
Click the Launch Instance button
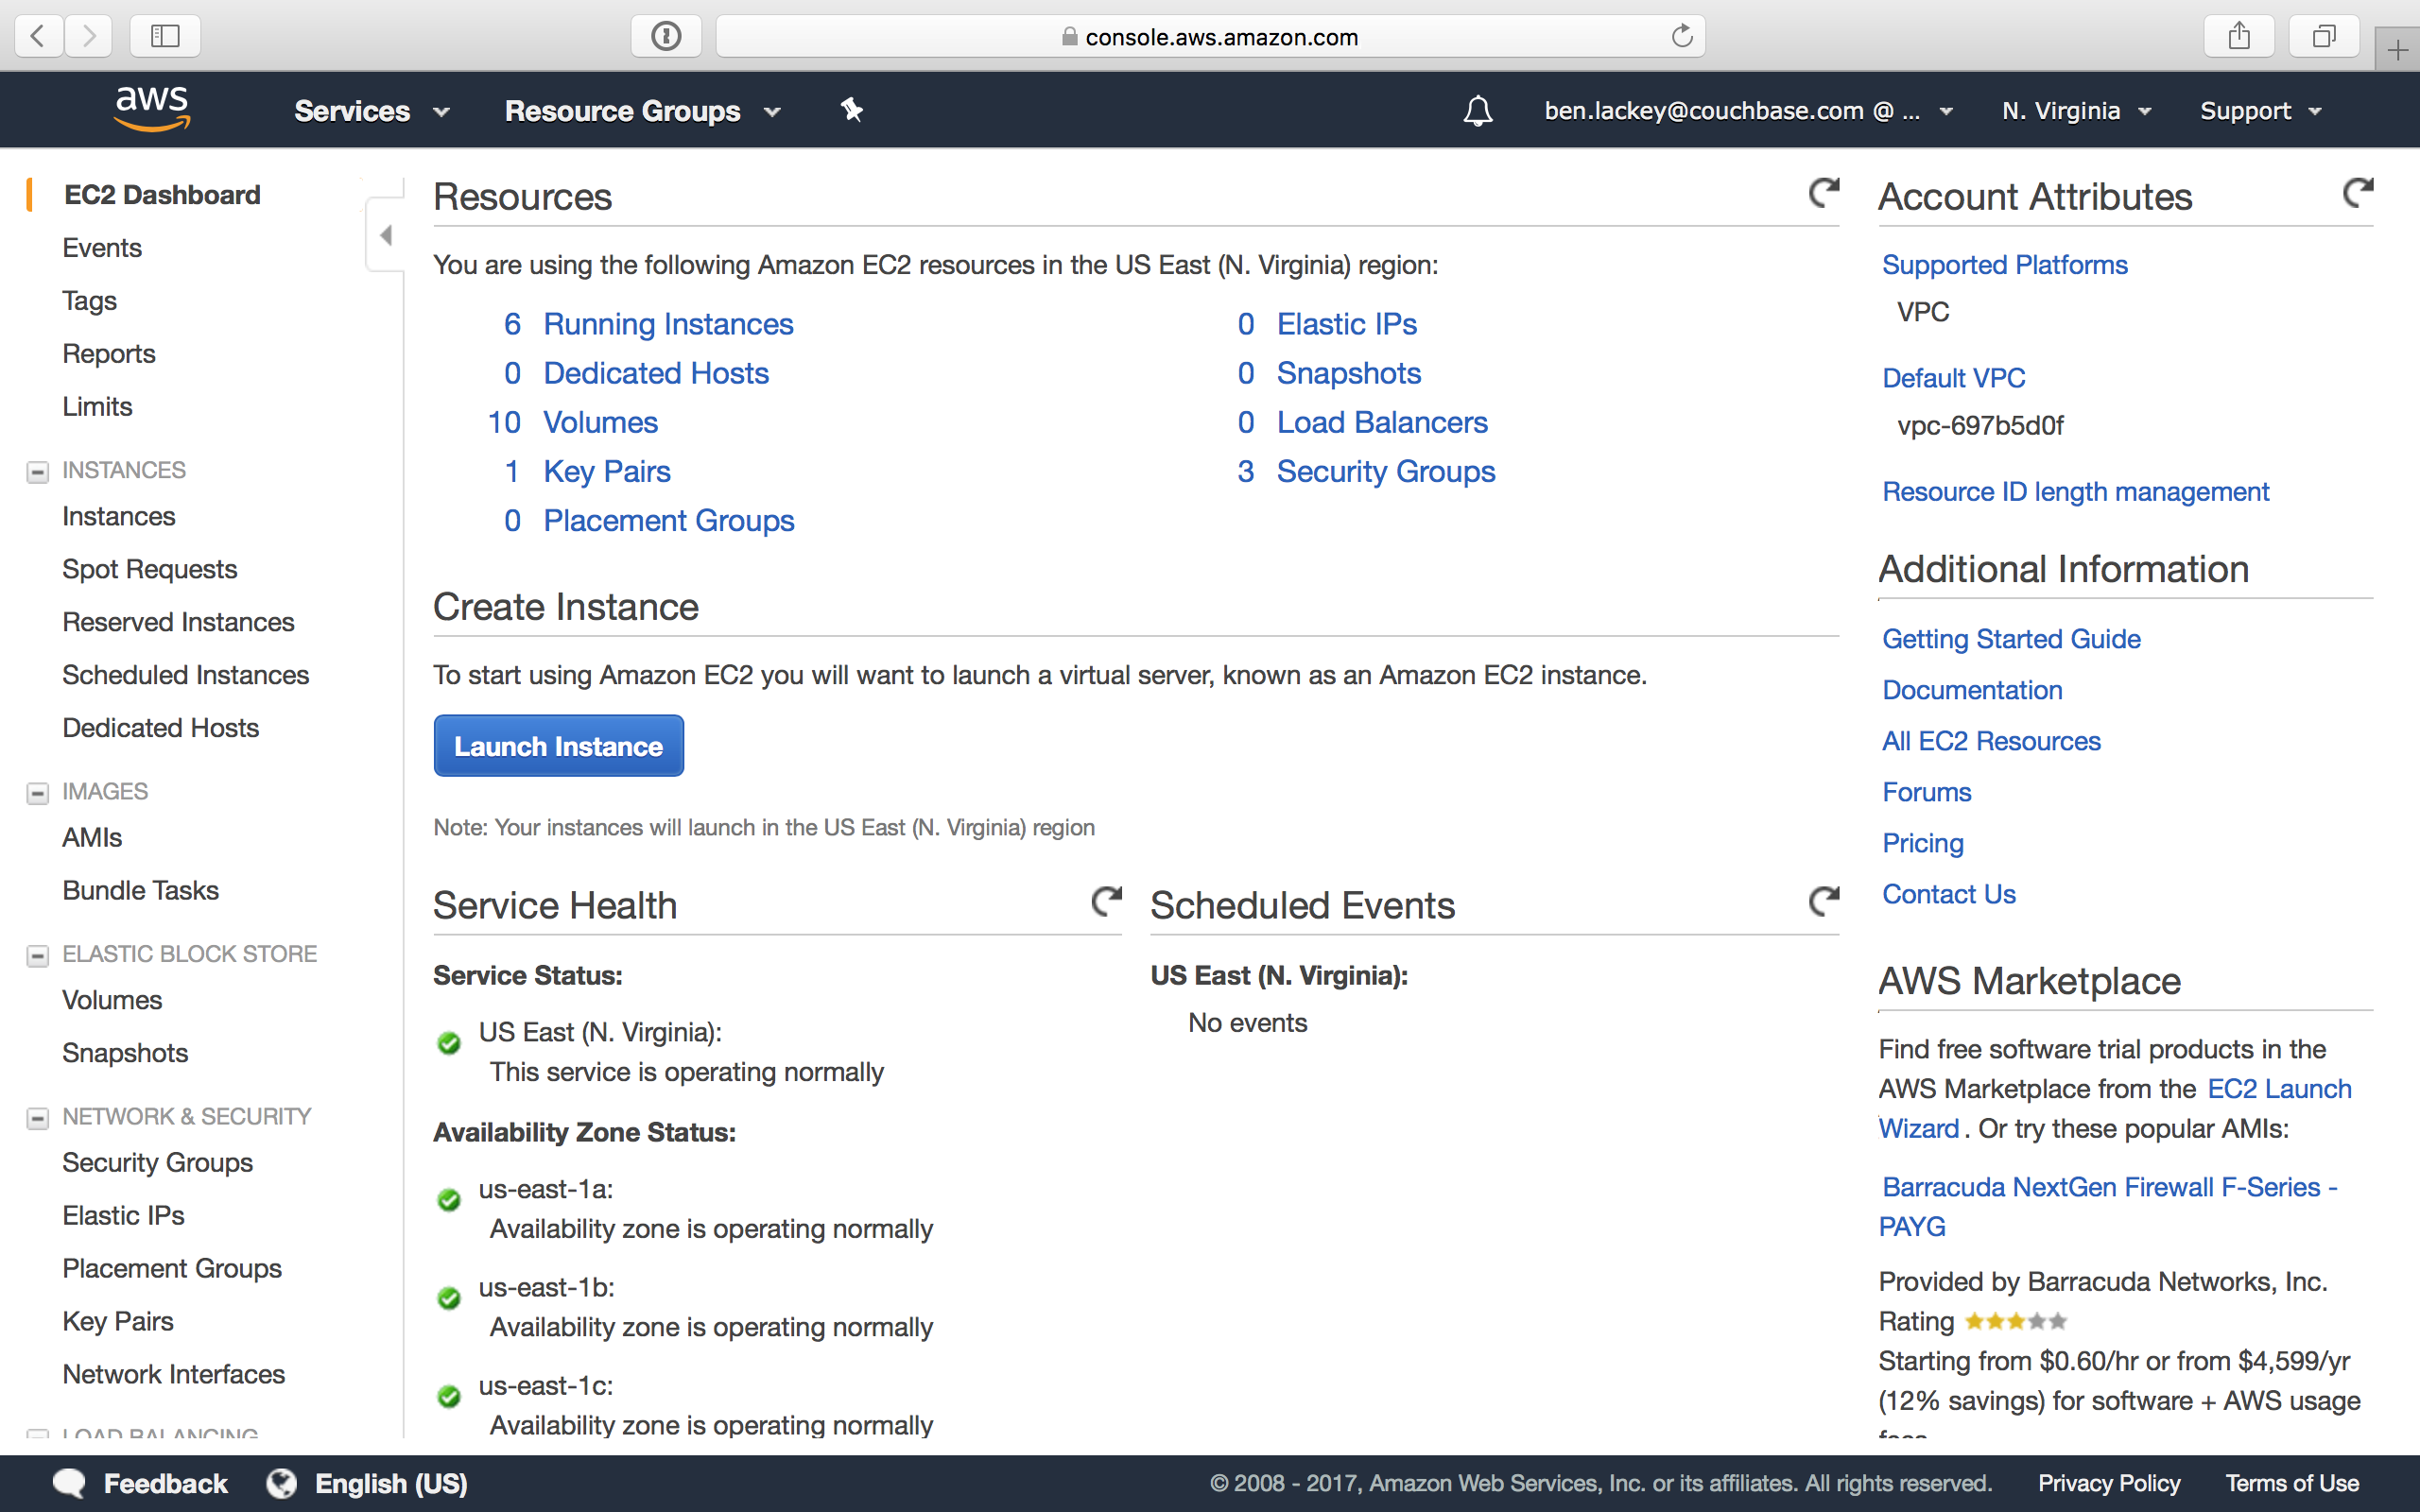(559, 746)
